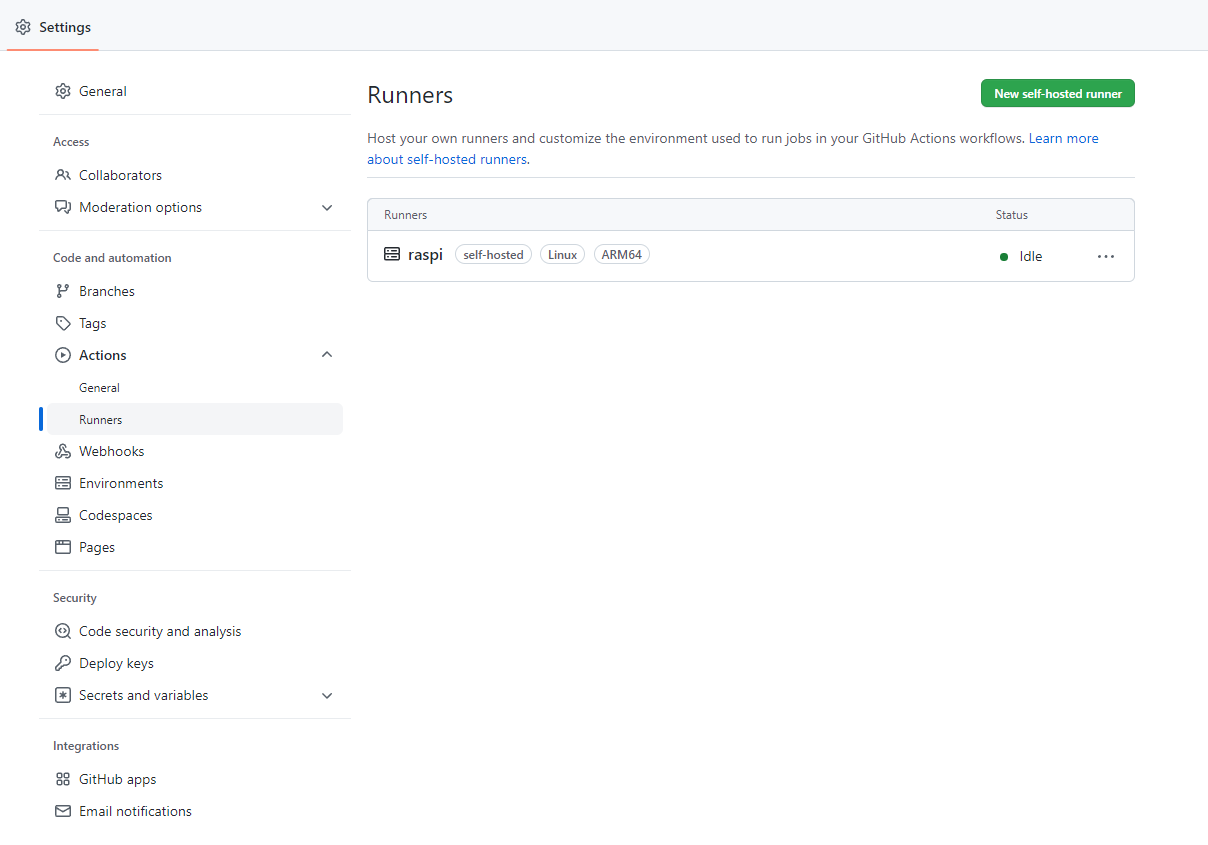The height and width of the screenshot is (845, 1208).
Task: Click the Settings gear icon in tab
Action: pyautogui.click(x=23, y=27)
